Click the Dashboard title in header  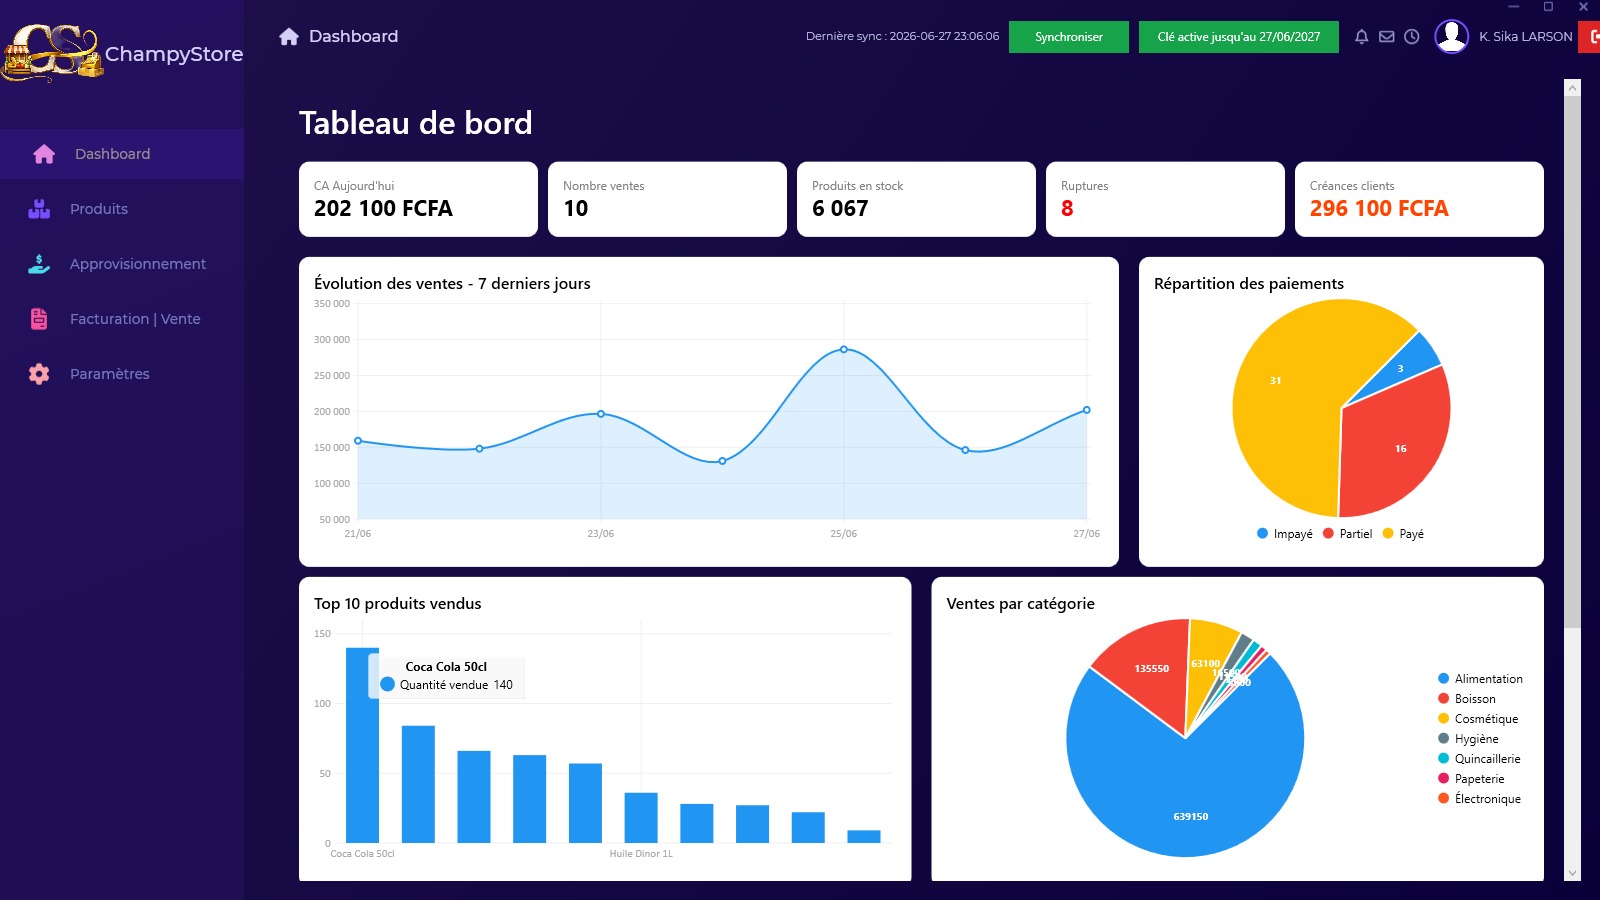click(x=353, y=36)
